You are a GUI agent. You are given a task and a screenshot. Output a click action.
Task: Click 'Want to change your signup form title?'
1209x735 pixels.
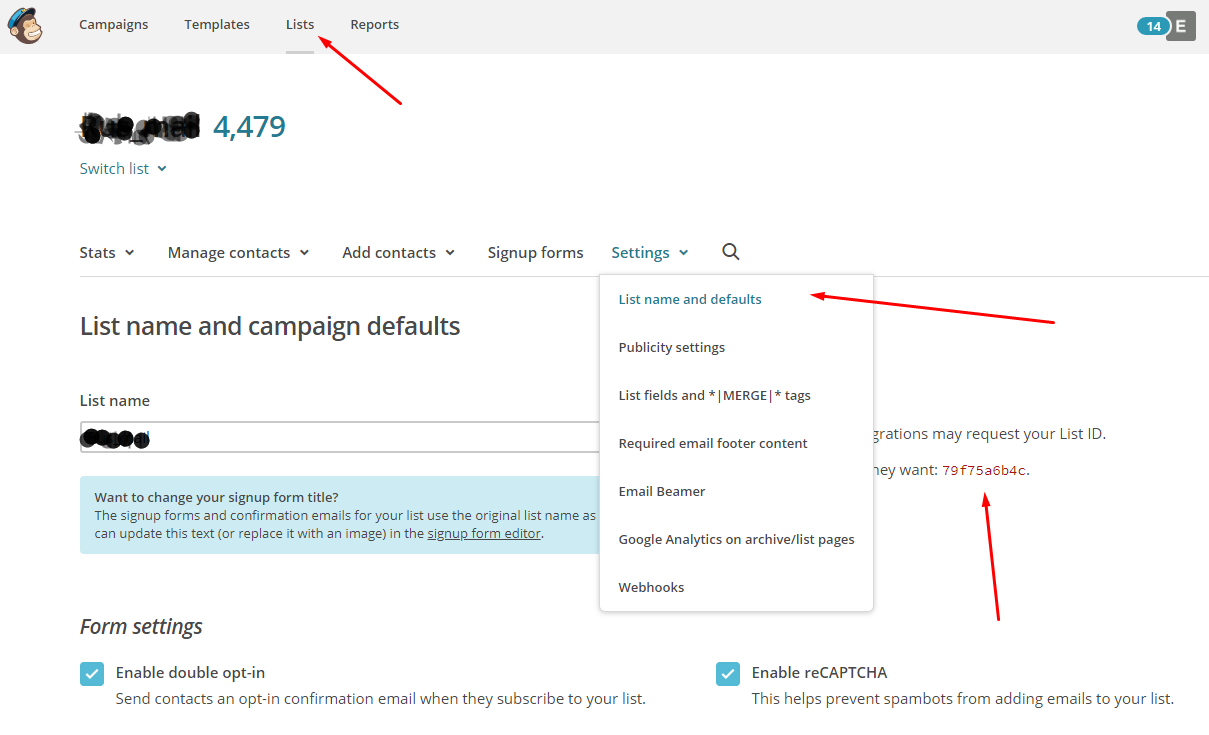click(216, 497)
